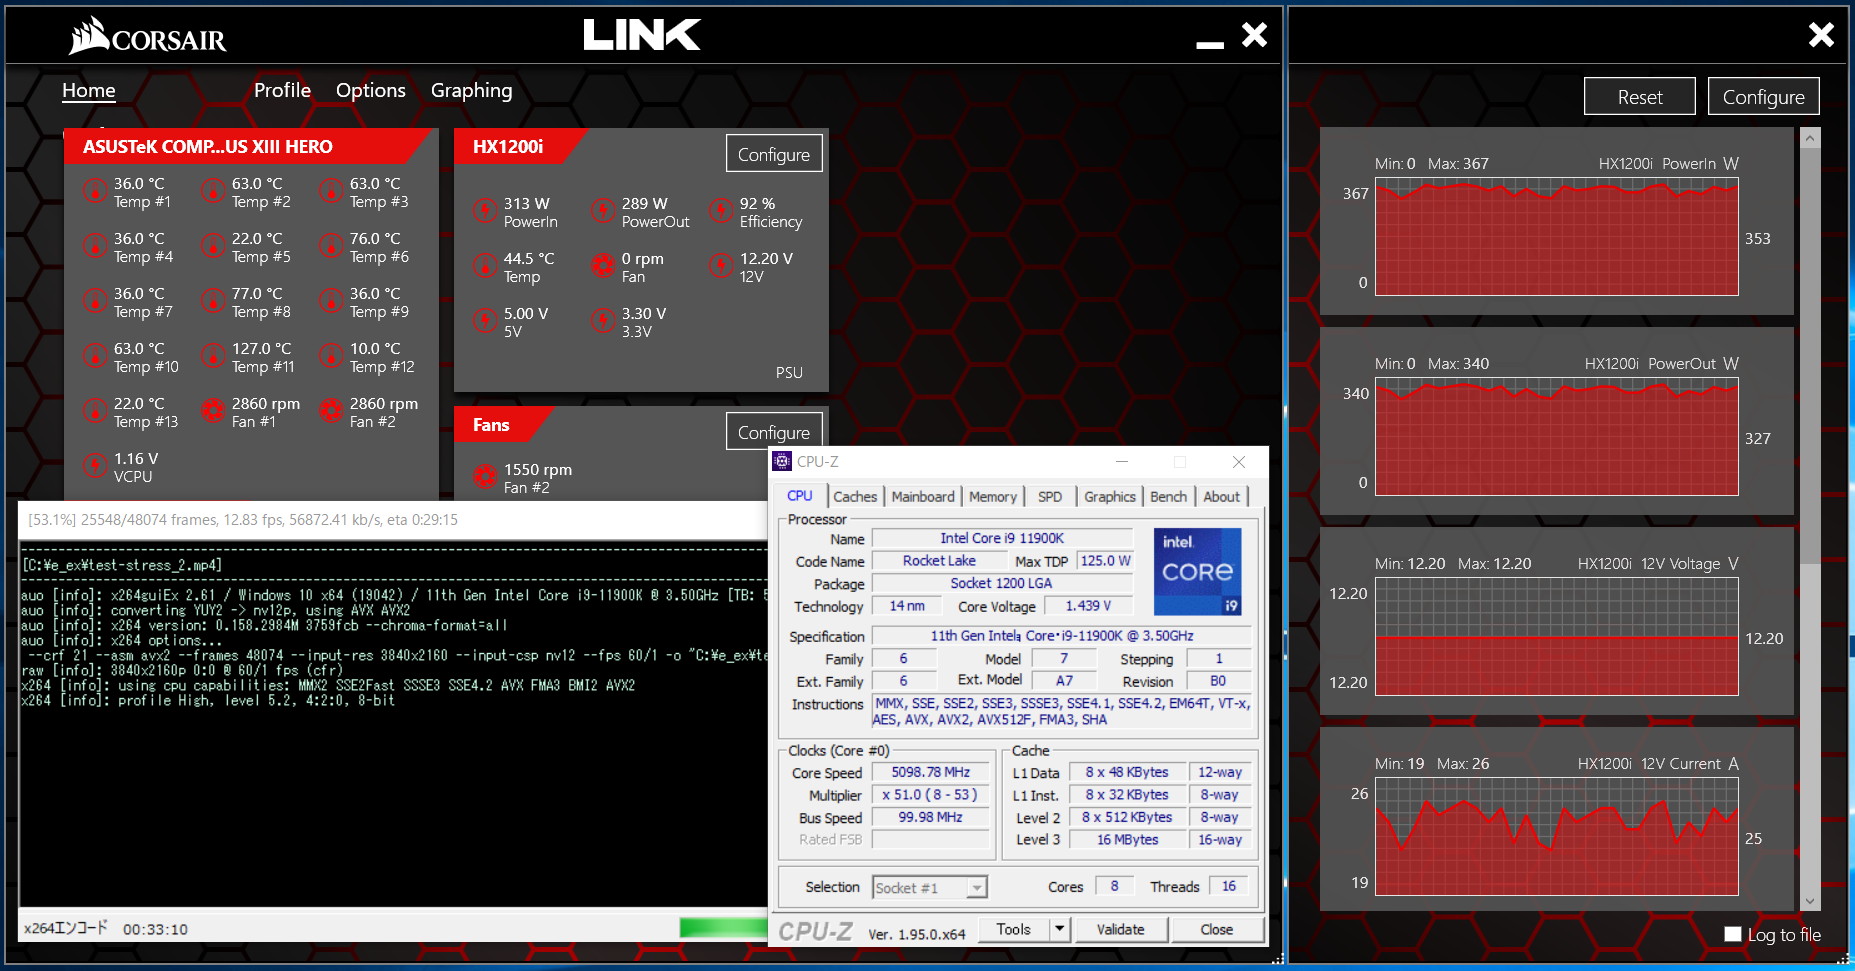Image resolution: width=1855 pixels, height=971 pixels.
Task: Click the HX1200i PowerIn graph
Action: [1556, 237]
